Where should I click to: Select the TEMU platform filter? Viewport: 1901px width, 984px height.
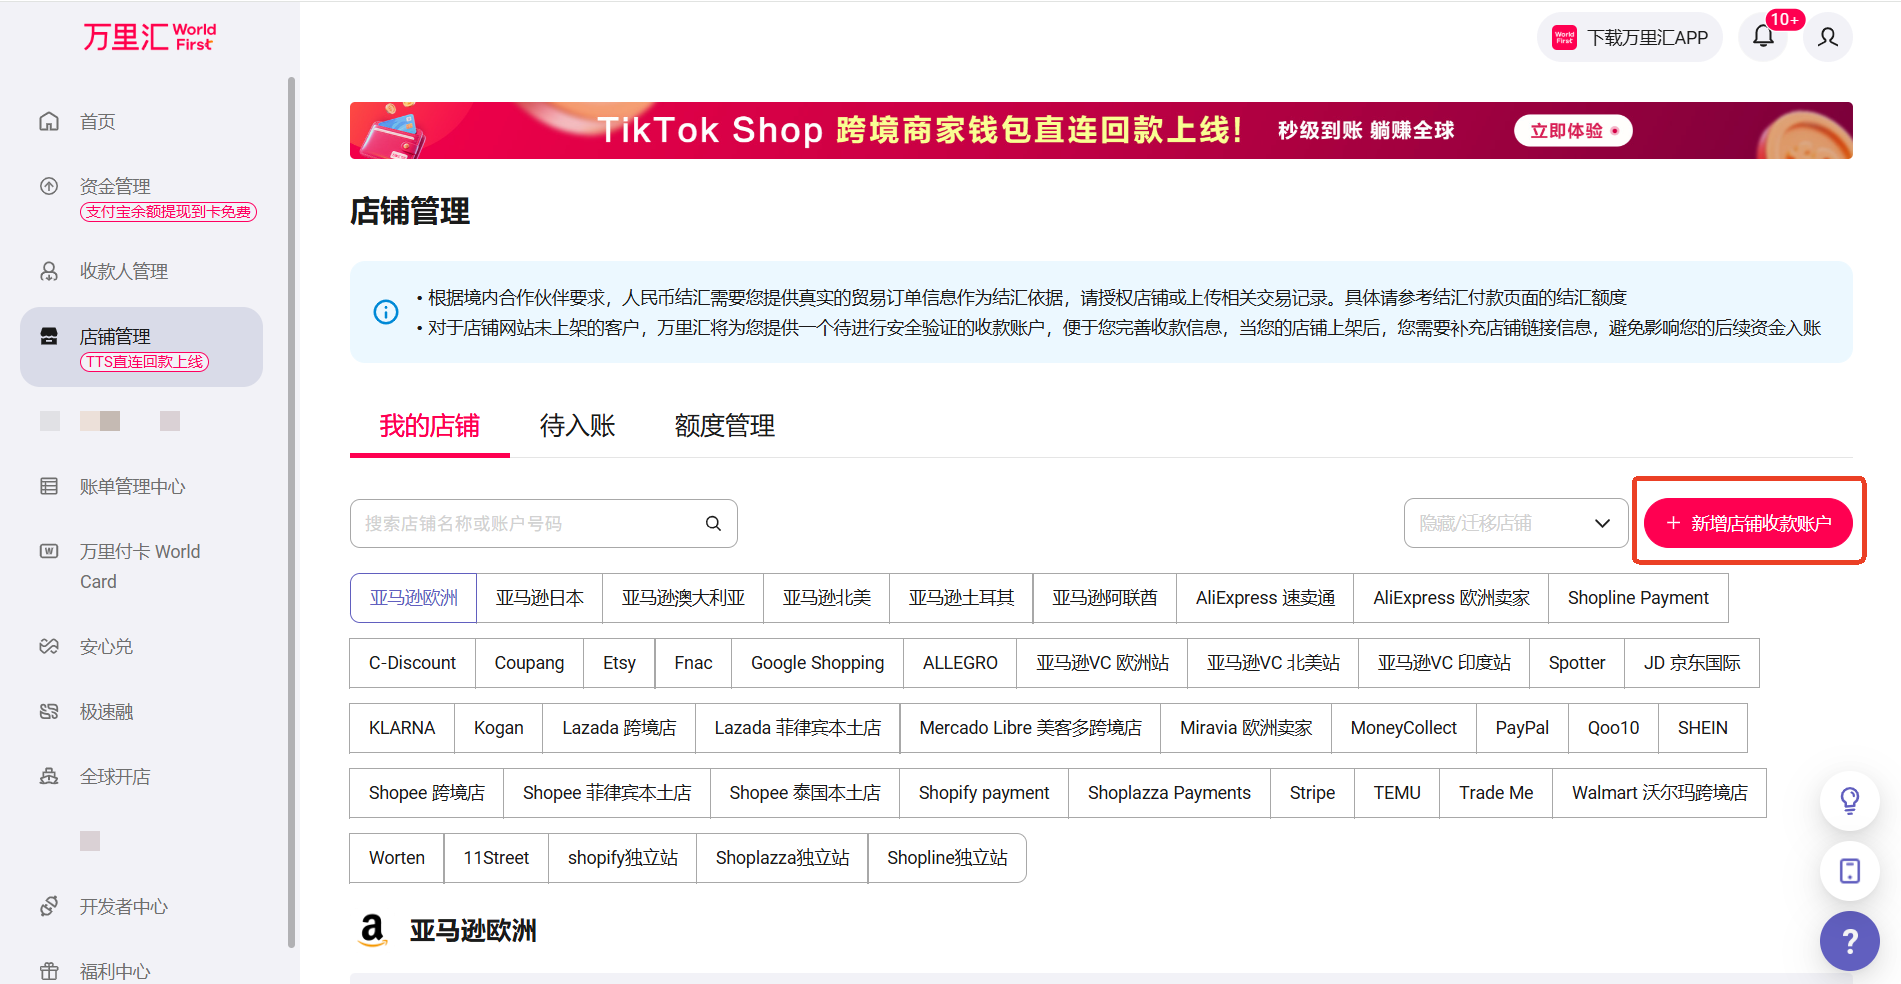(1396, 793)
